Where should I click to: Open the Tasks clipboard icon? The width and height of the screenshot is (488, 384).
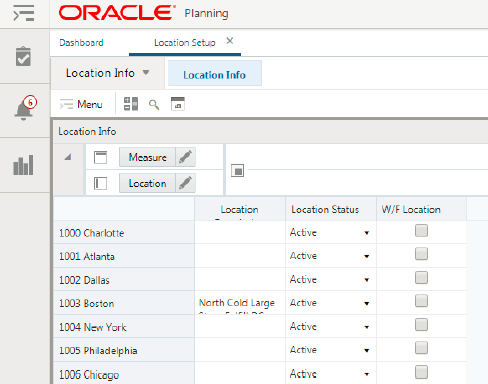(23, 56)
